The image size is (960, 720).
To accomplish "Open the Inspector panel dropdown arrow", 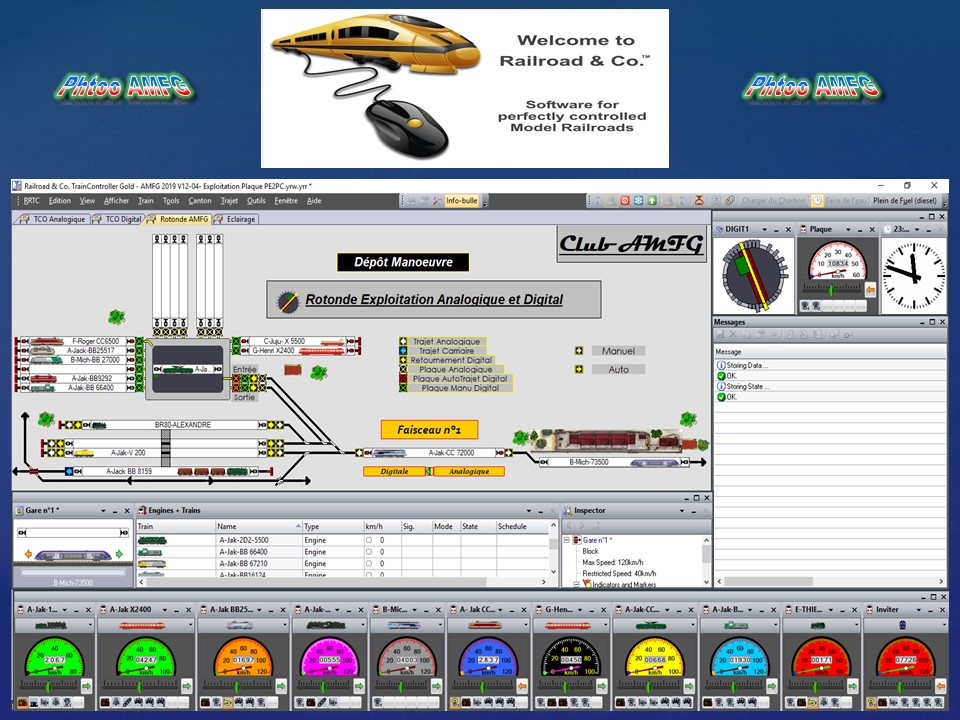I will (681, 511).
